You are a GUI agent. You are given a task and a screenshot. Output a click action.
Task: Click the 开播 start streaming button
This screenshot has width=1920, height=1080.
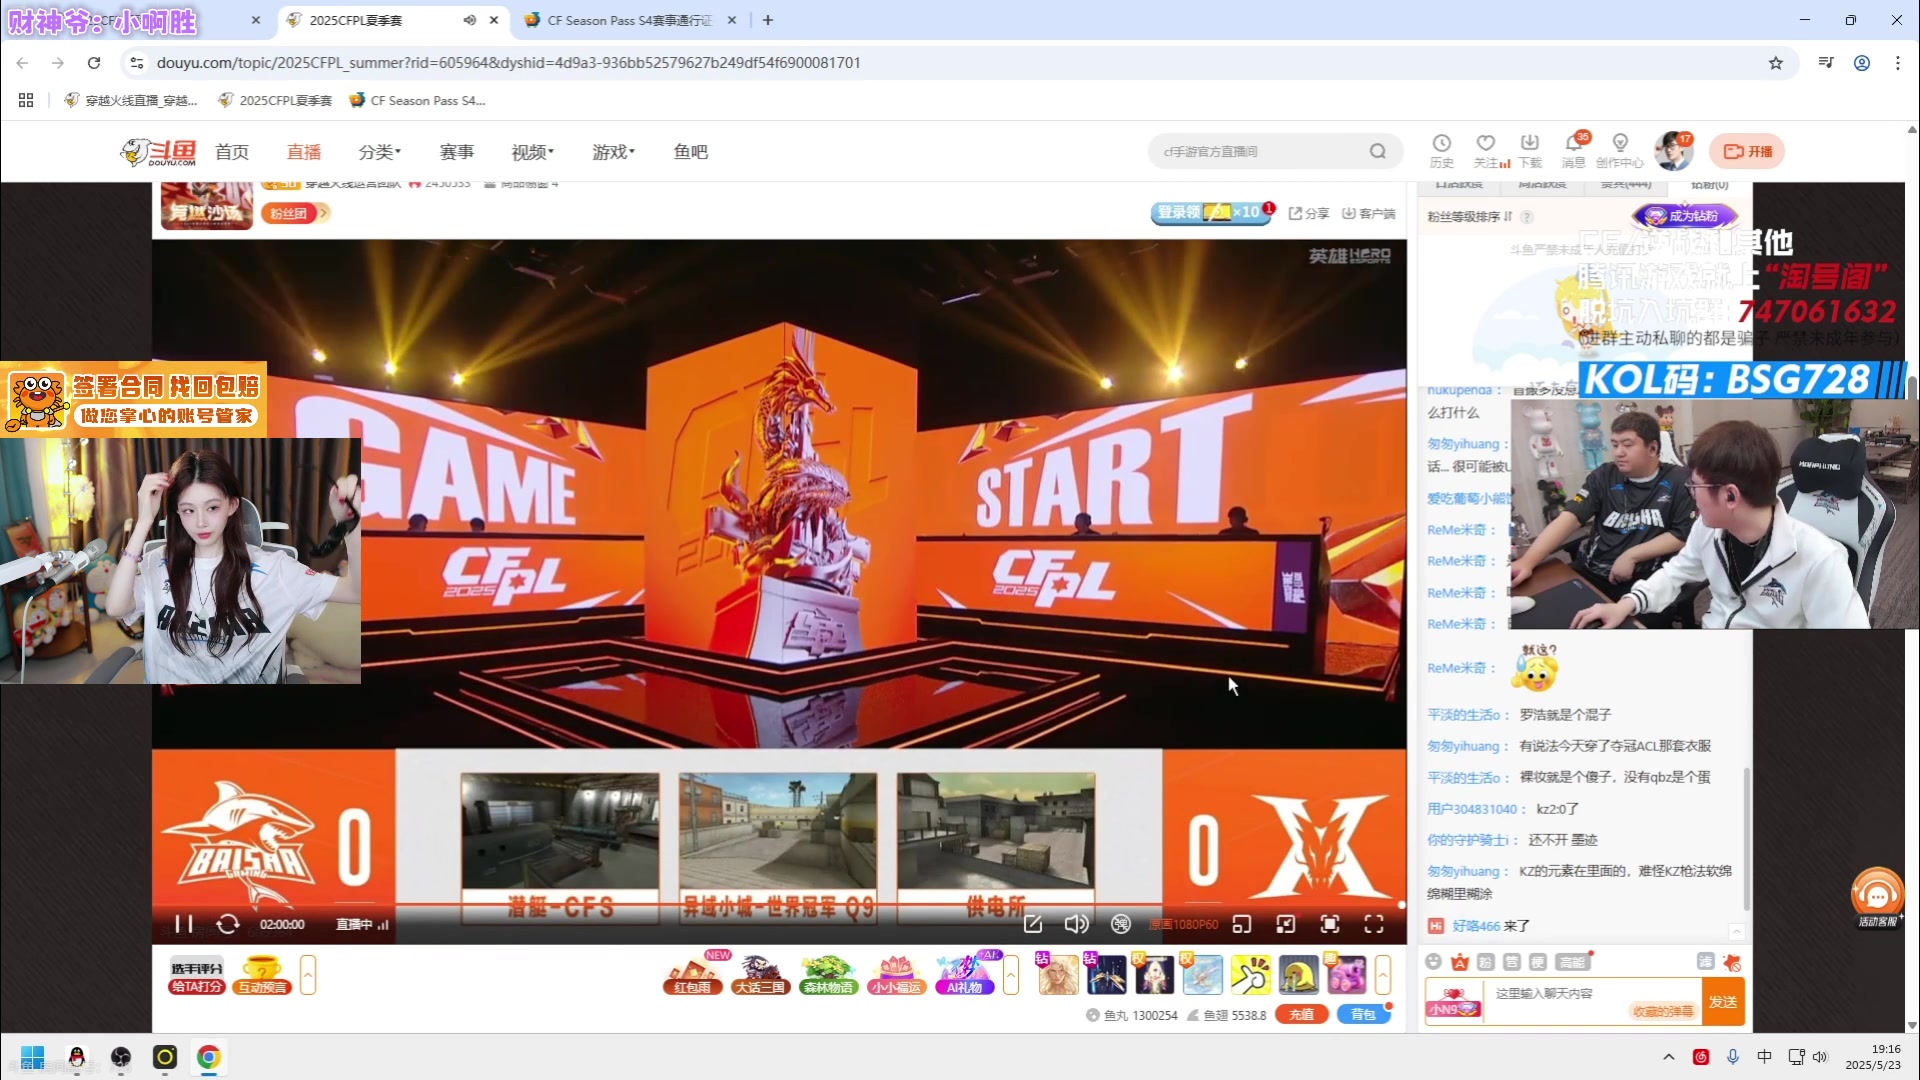(x=1747, y=152)
